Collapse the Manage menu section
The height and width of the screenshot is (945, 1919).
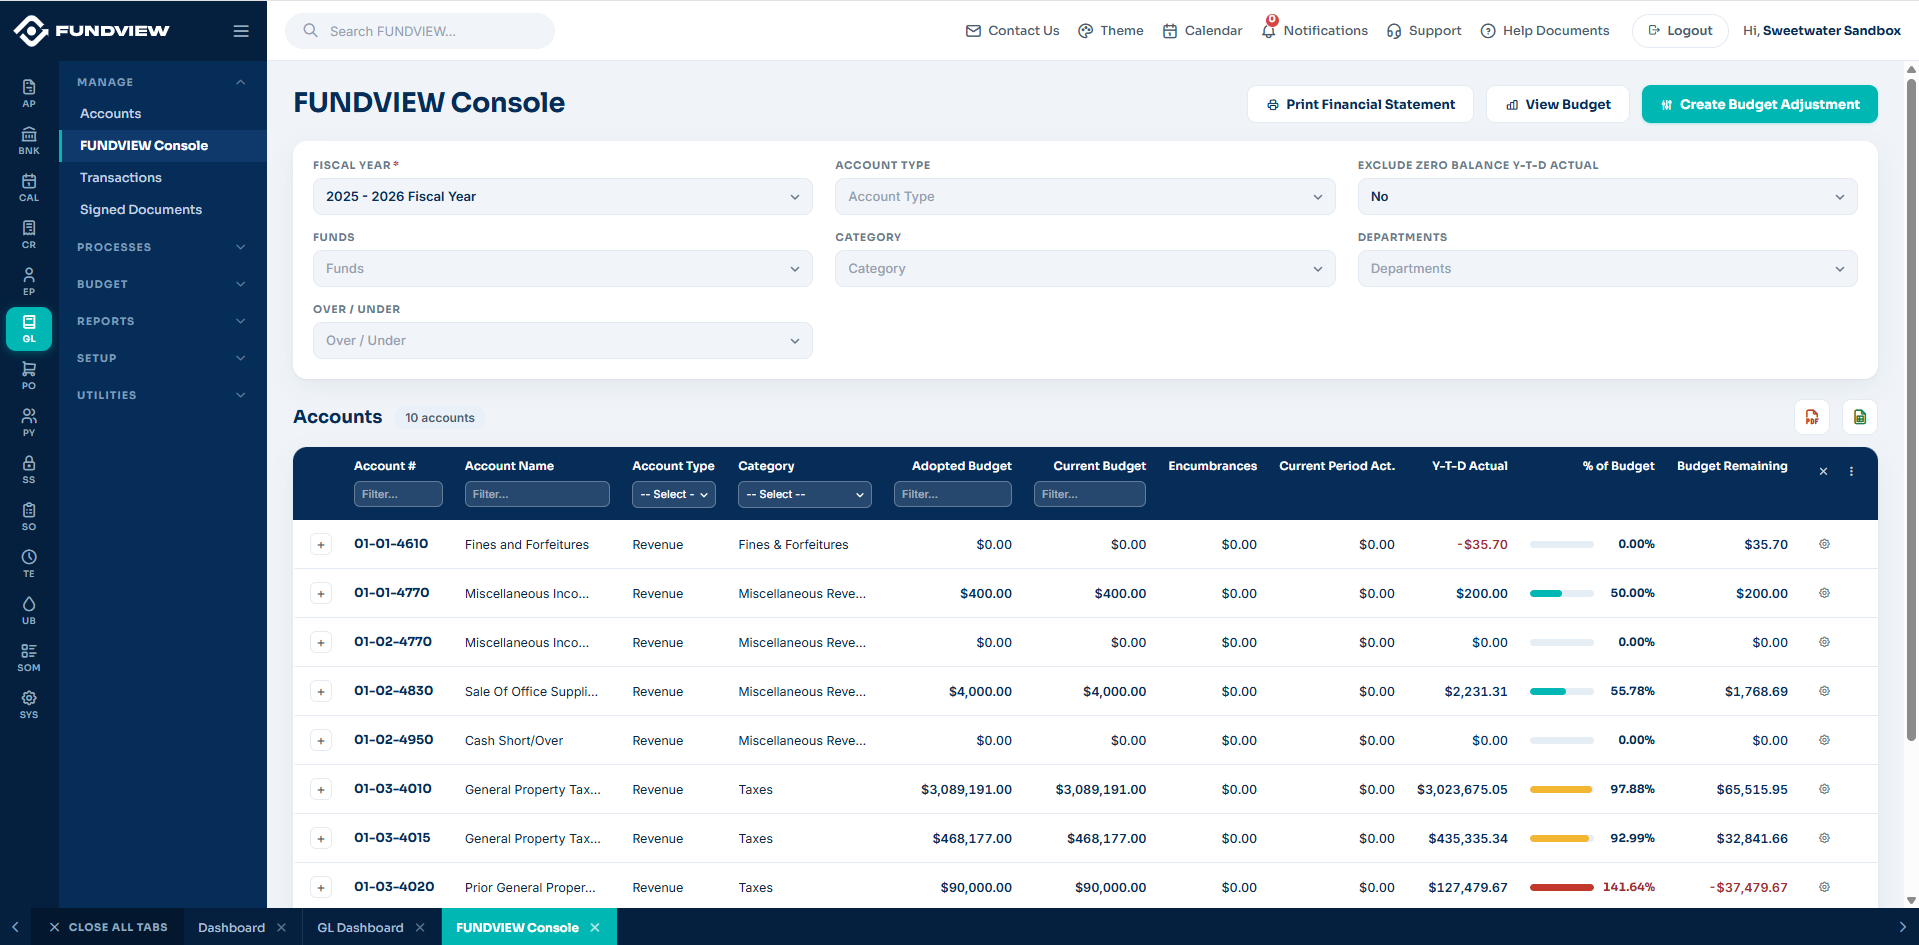coord(162,82)
